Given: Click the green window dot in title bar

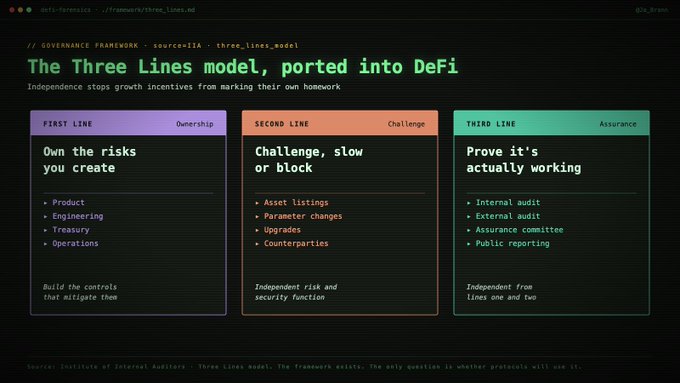Looking at the screenshot, I should tap(29, 10).
